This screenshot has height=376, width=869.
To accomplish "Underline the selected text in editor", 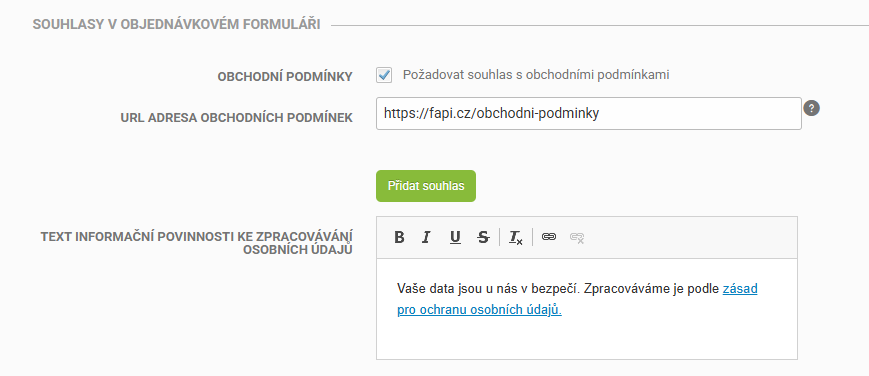I will [456, 237].
